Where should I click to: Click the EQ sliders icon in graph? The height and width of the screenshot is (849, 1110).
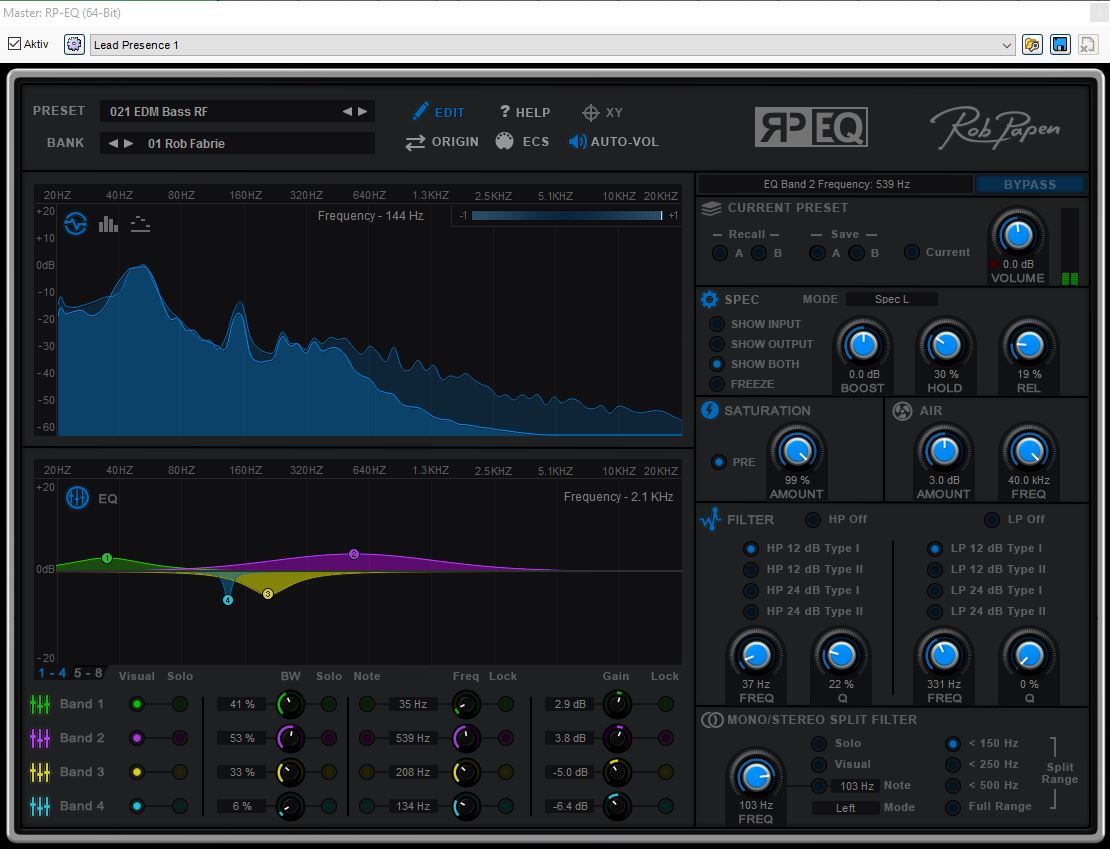click(x=77, y=498)
